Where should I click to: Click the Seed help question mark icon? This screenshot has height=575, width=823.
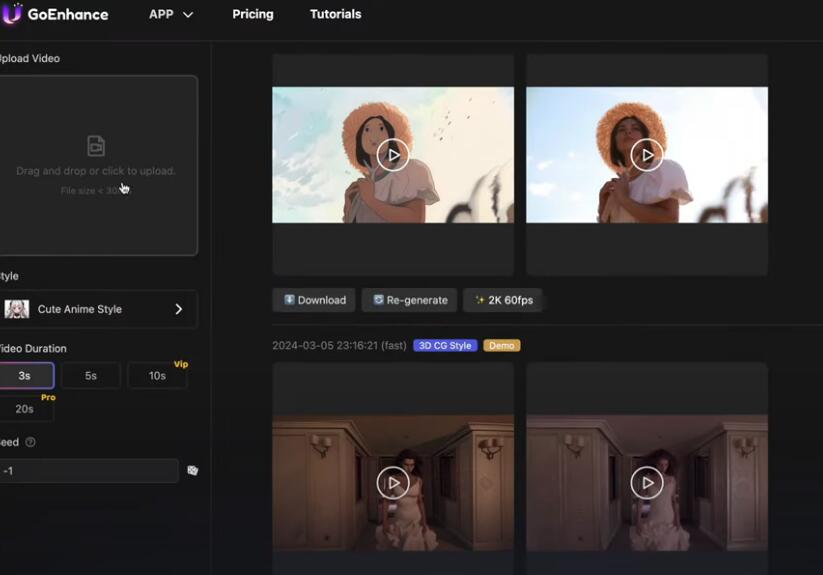click(x=30, y=442)
